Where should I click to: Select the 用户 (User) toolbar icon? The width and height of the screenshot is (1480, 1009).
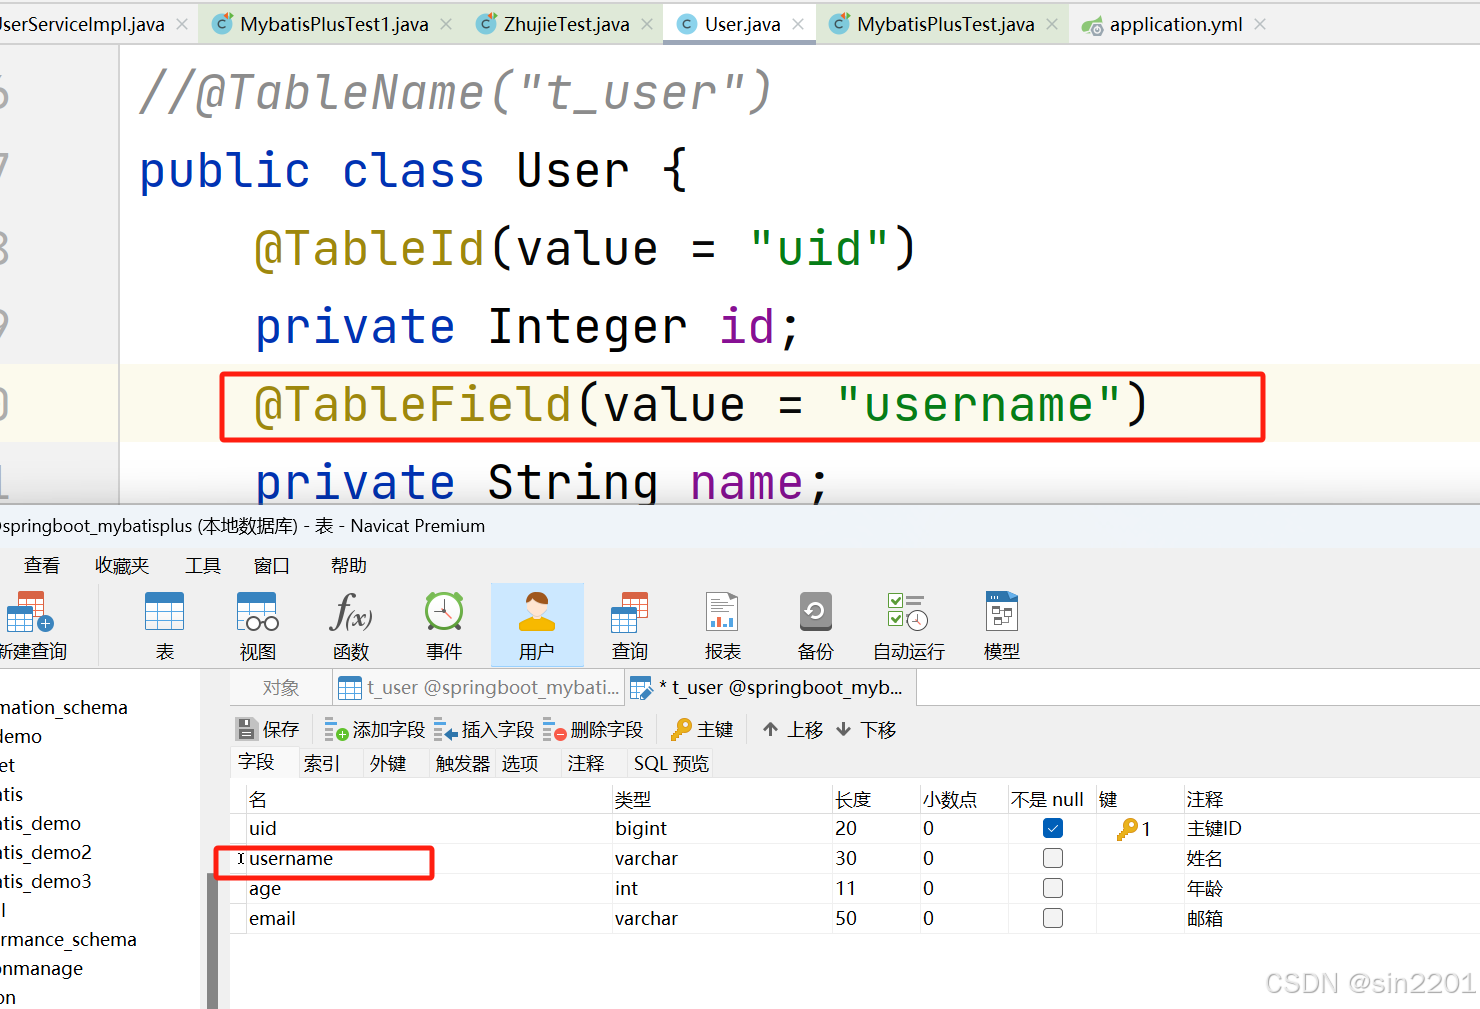(x=537, y=625)
